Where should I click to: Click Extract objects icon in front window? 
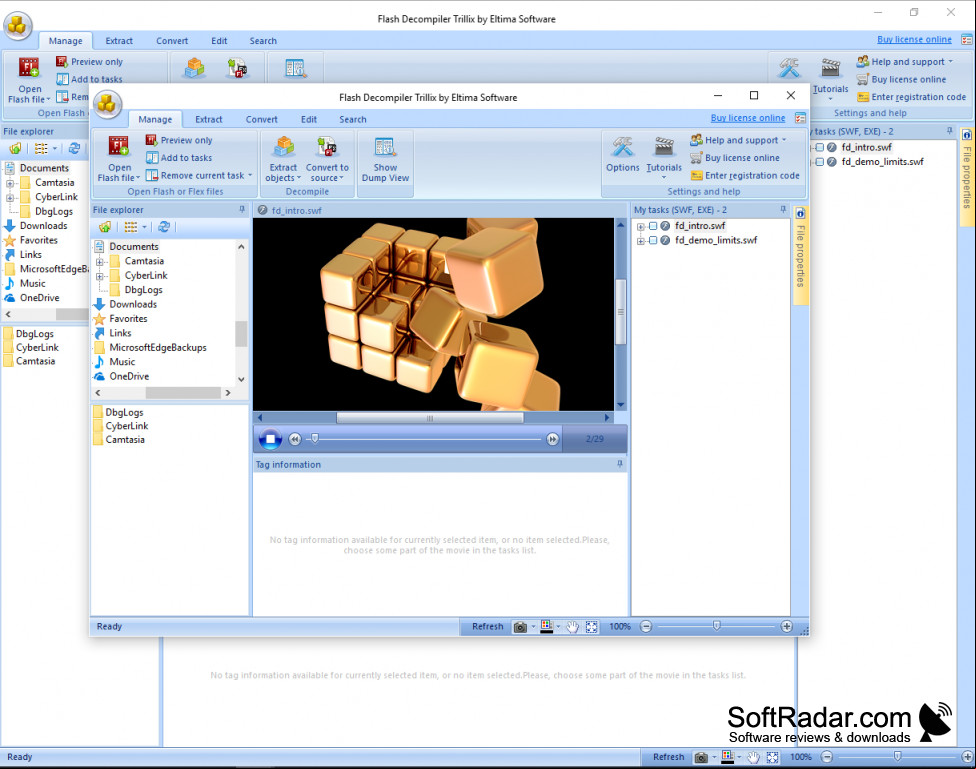pyautogui.click(x=284, y=147)
